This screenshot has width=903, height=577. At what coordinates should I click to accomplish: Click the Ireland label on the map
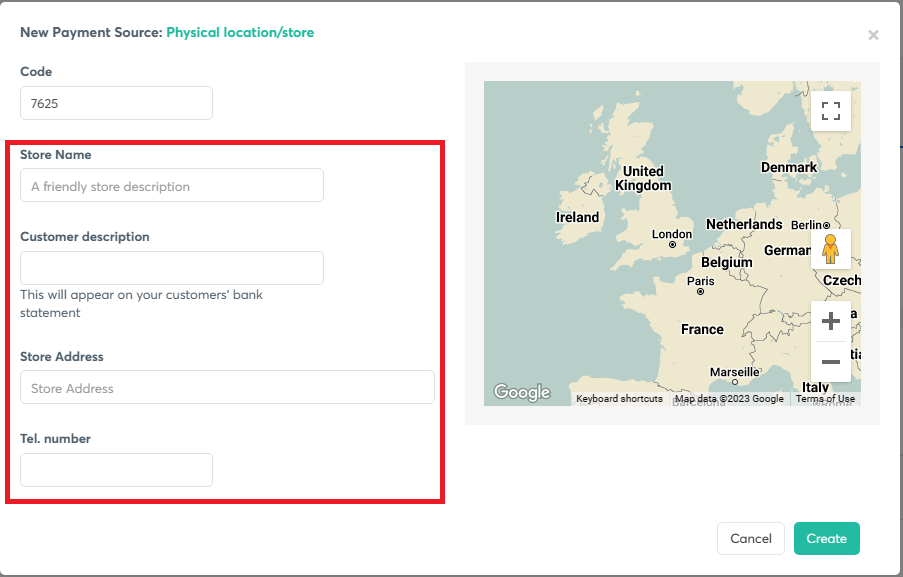pos(577,217)
